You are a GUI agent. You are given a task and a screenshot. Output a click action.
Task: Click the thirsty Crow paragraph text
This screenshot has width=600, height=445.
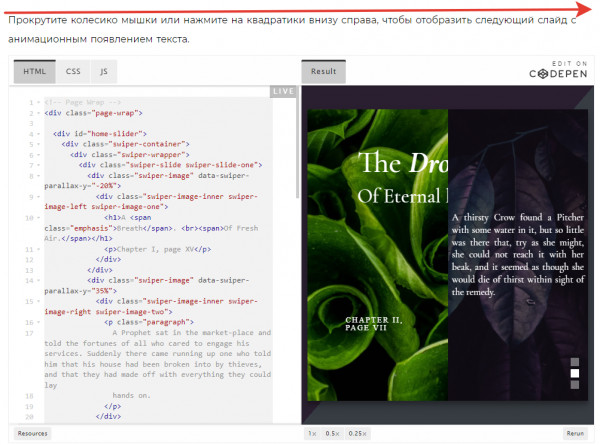tap(518, 254)
